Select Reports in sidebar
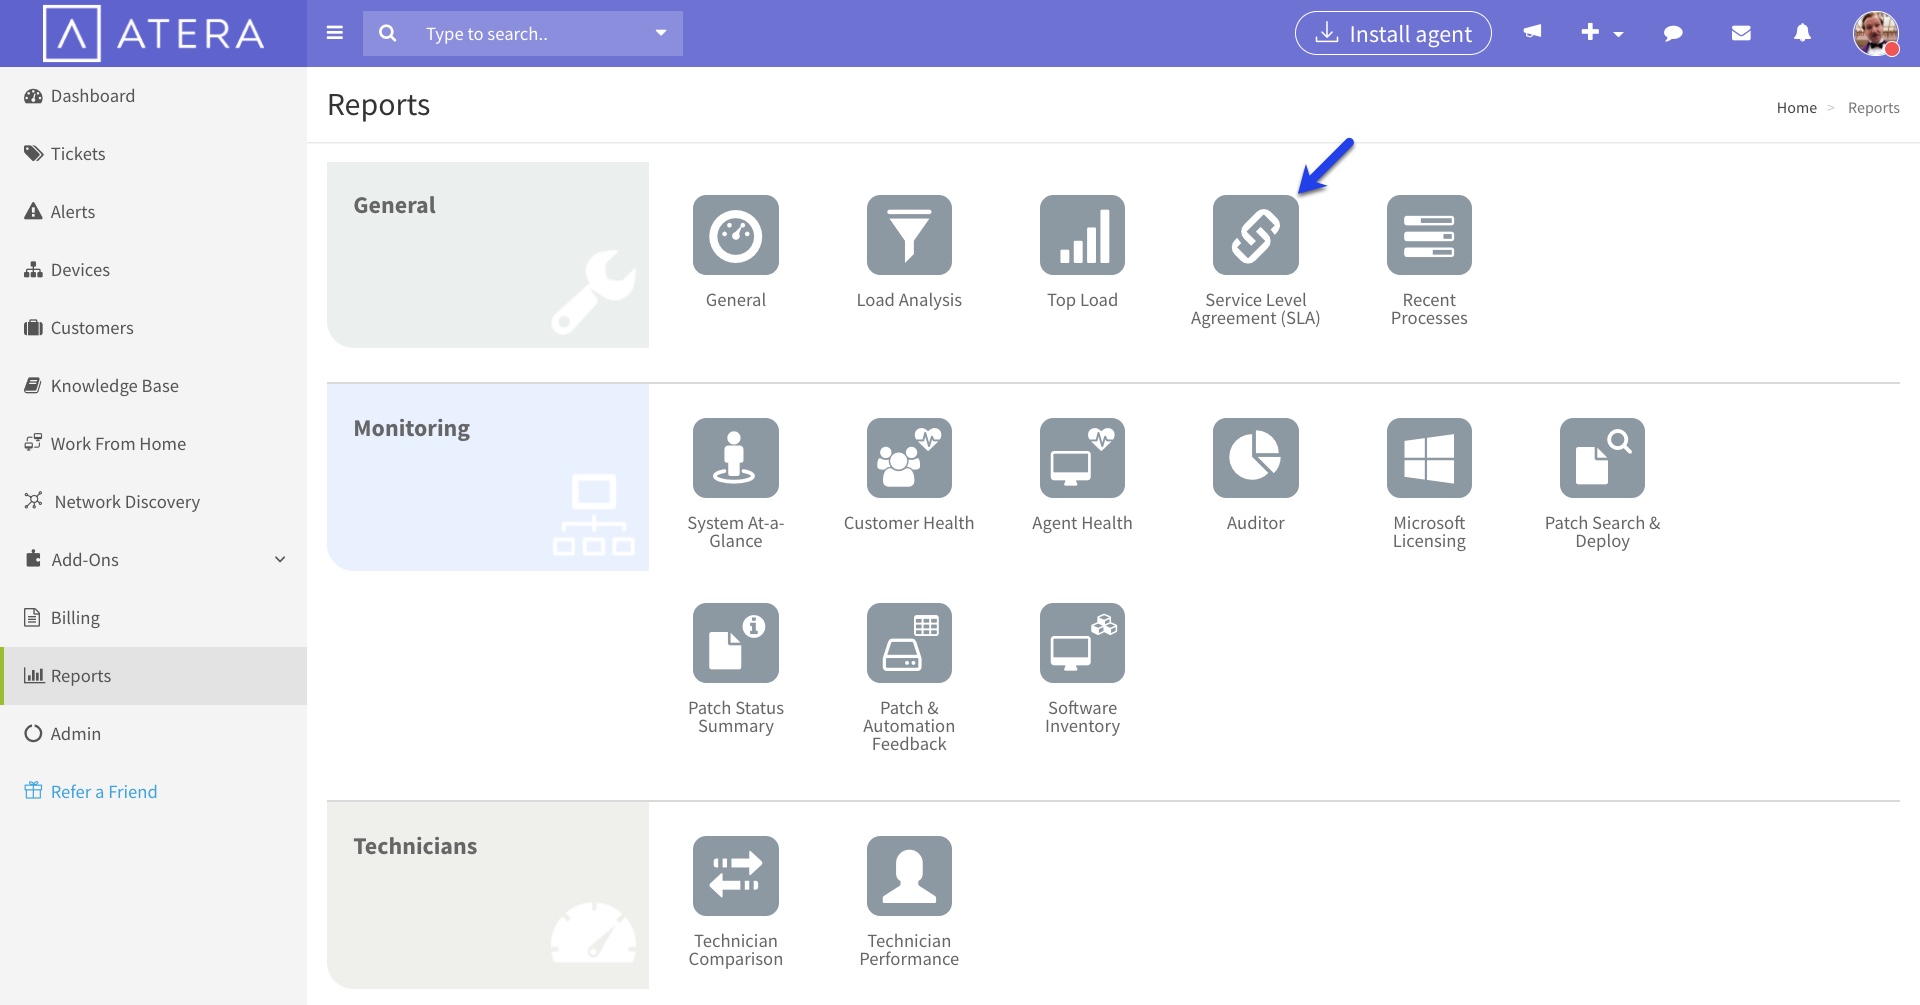This screenshot has width=1920, height=1005. (153, 676)
